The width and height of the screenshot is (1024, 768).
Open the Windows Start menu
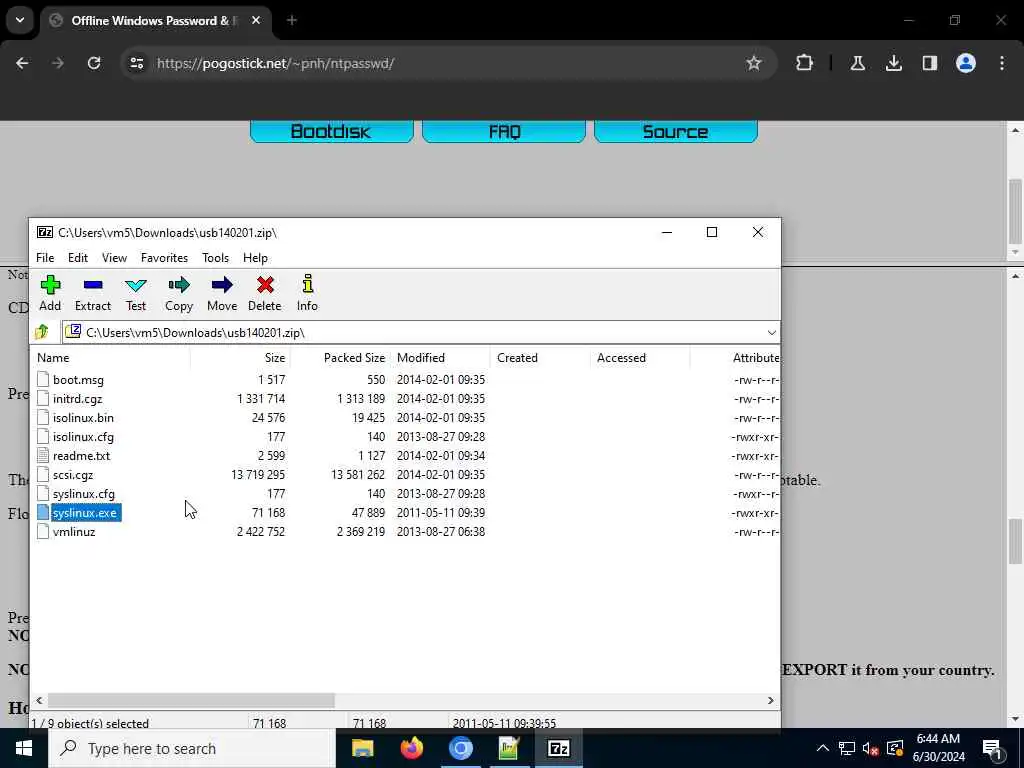tap(24, 748)
